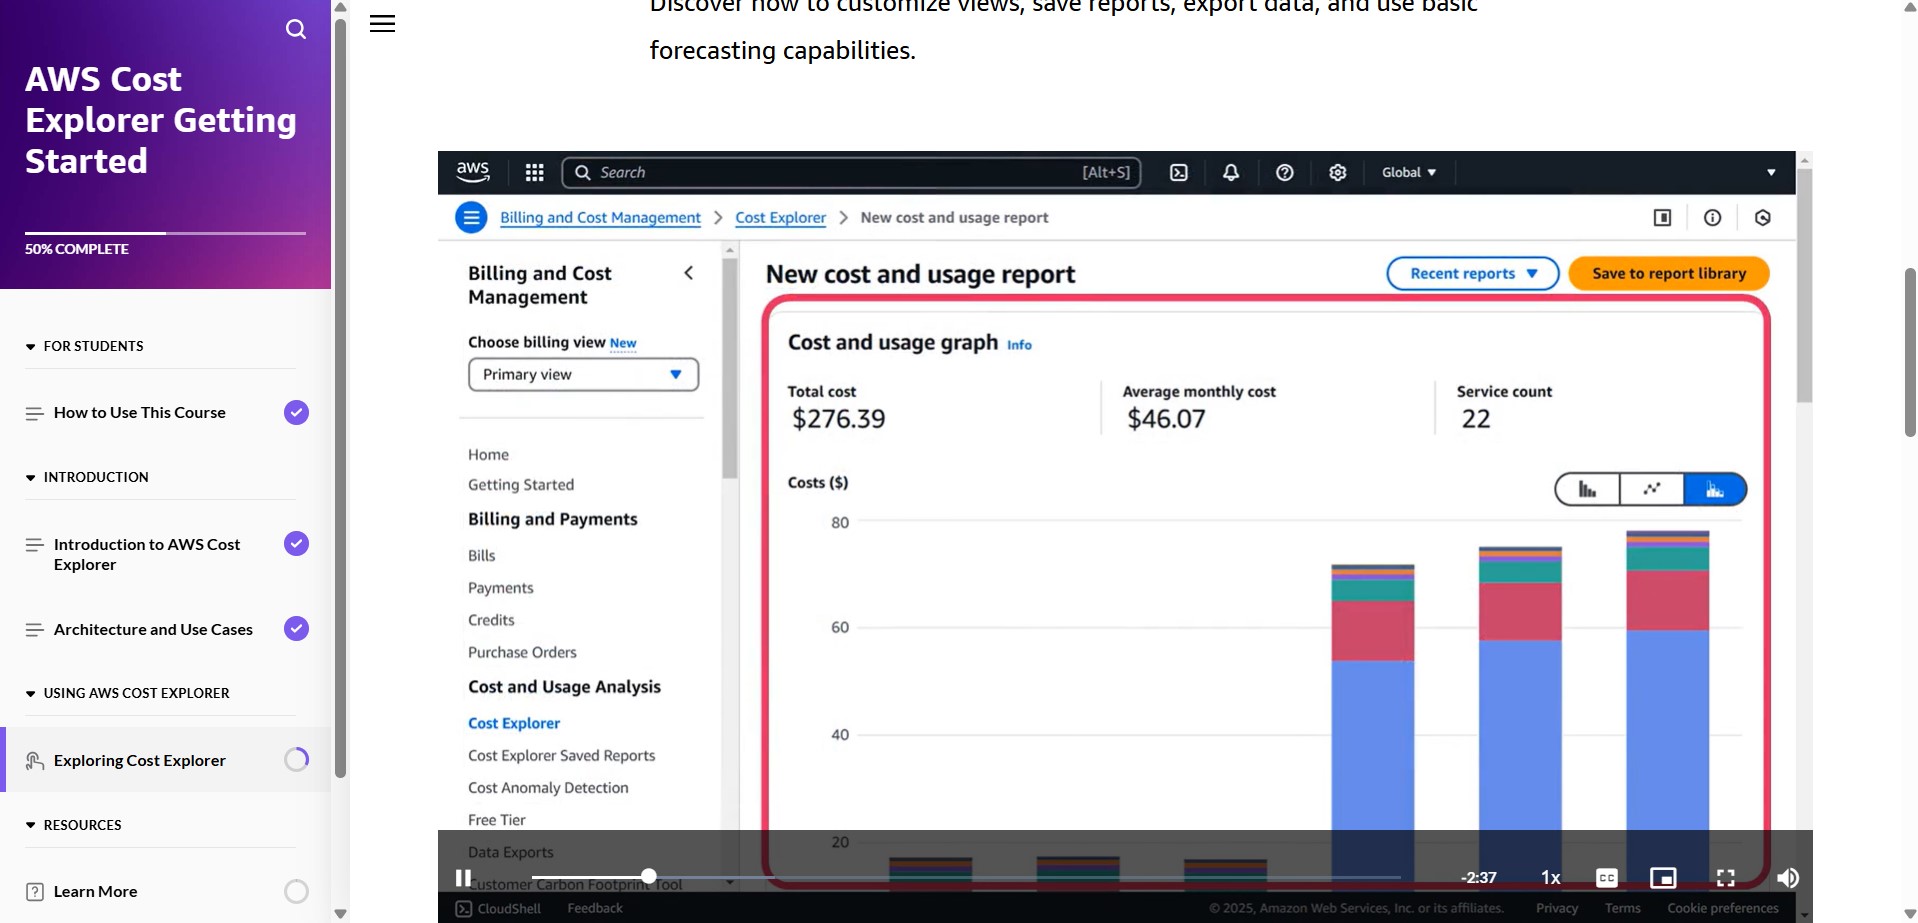This screenshot has width=1918, height=923.
Task: Open the AWS services grid icon
Action: pos(535,173)
